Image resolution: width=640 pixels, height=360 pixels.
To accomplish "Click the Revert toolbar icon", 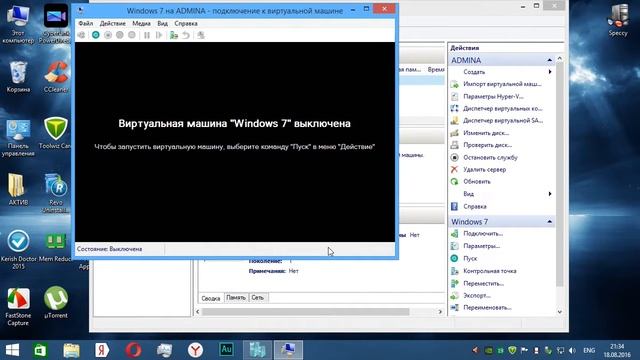I will [186, 35].
